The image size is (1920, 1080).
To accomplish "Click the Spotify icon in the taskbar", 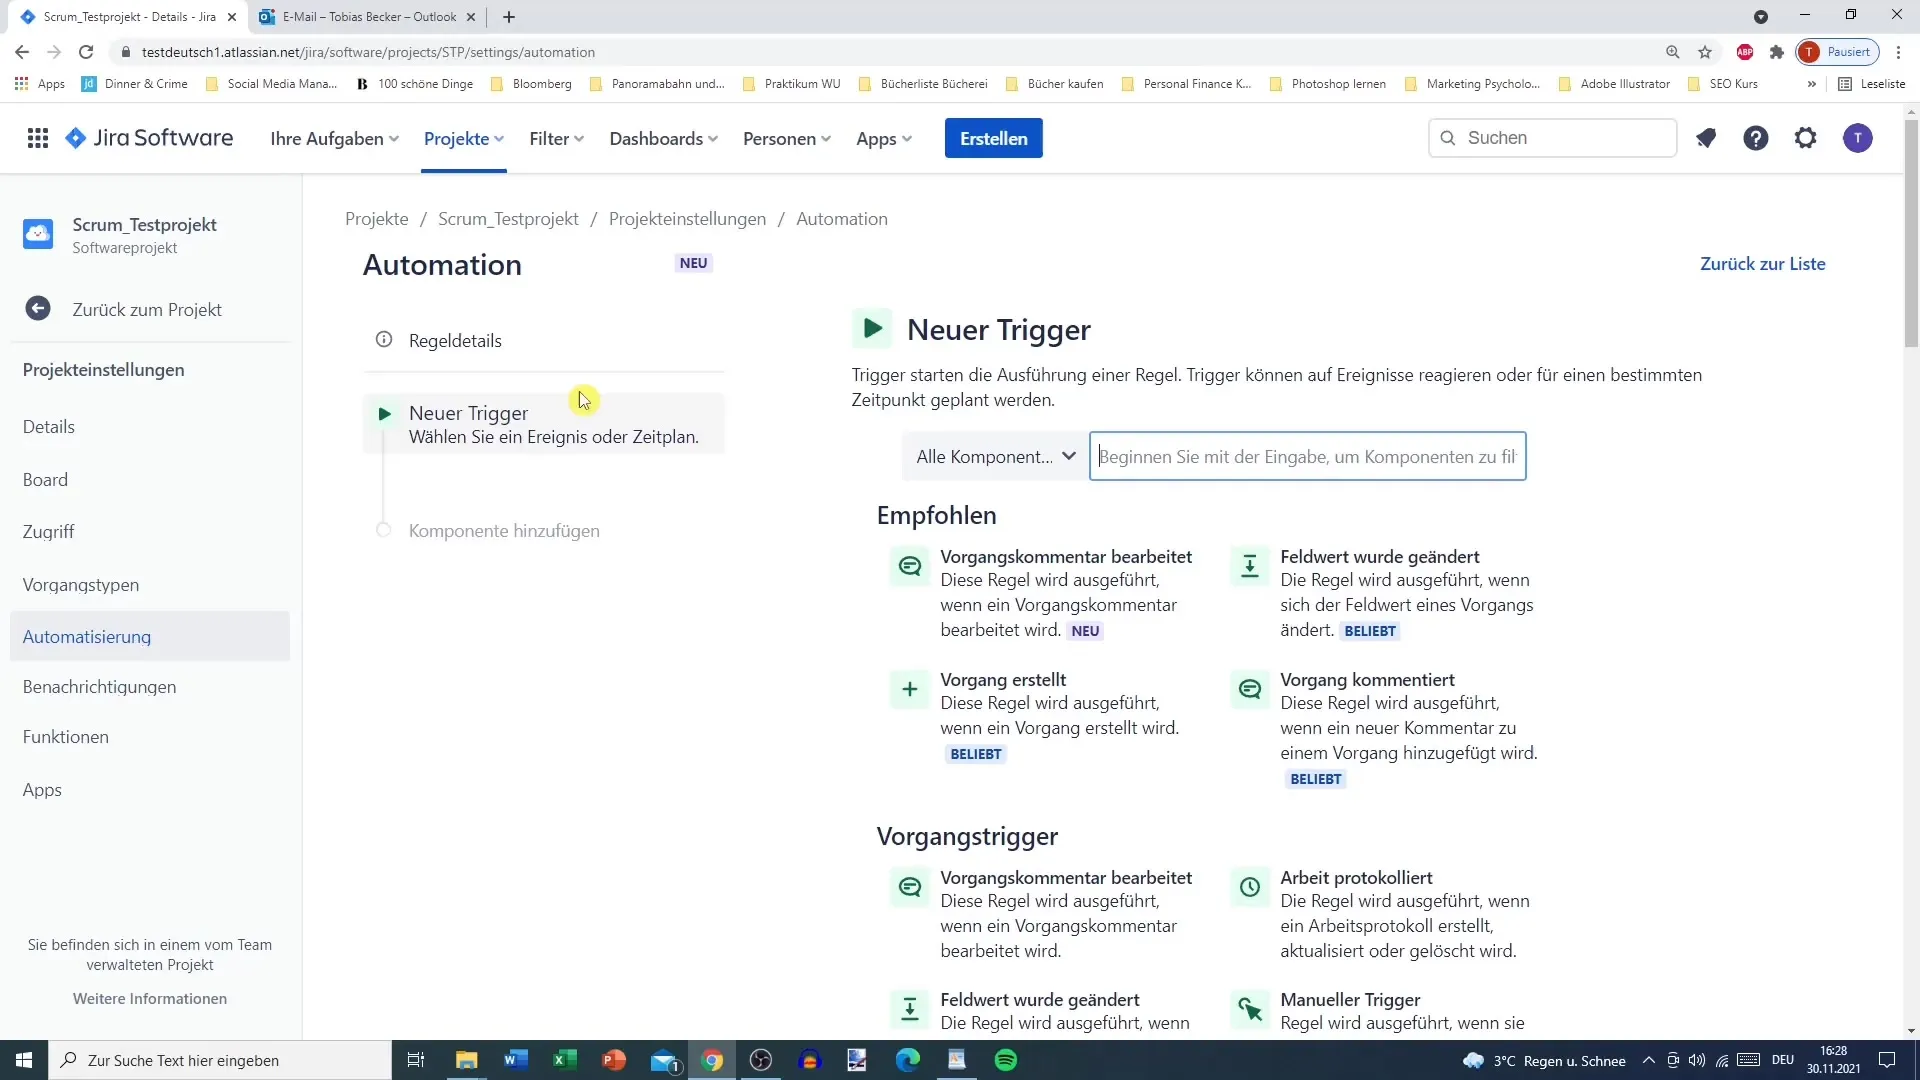I will tap(1007, 1059).
